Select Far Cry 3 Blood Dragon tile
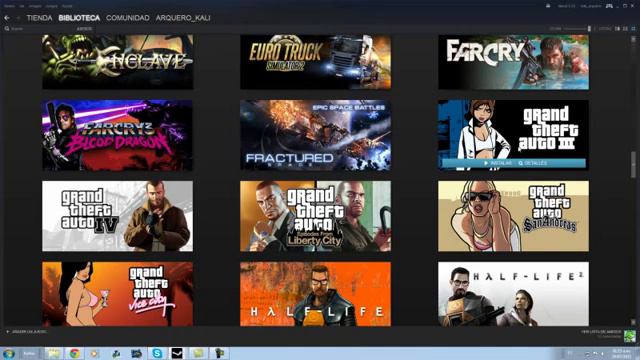 [118, 135]
